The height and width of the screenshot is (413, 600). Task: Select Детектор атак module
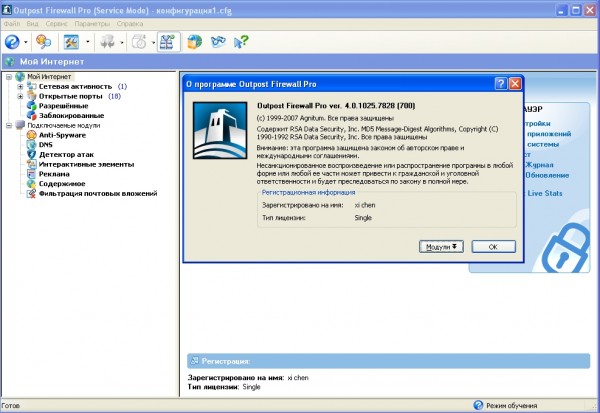[66, 155]
